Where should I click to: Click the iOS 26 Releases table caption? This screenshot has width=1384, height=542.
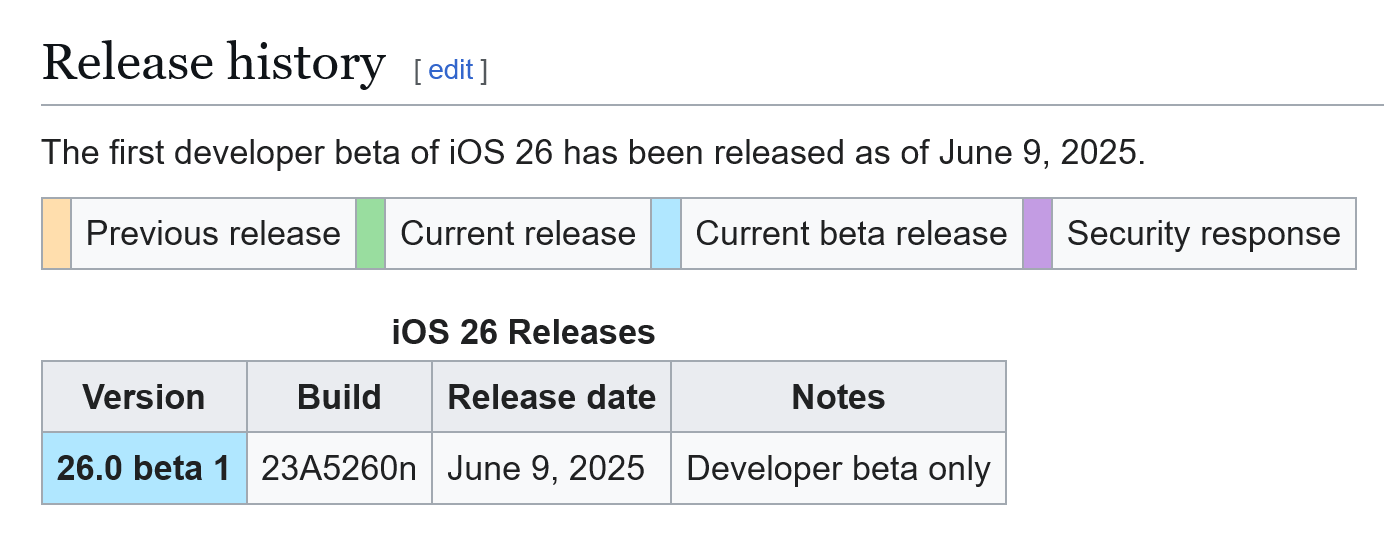(523, 332)
